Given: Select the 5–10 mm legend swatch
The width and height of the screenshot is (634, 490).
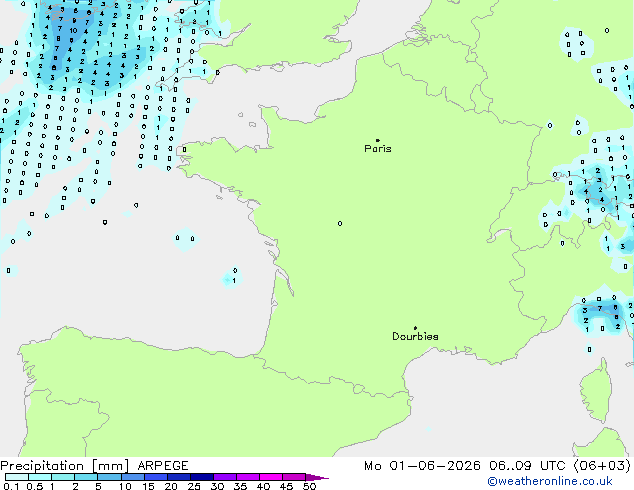Looking at the screenshot, I should point(109,477).
